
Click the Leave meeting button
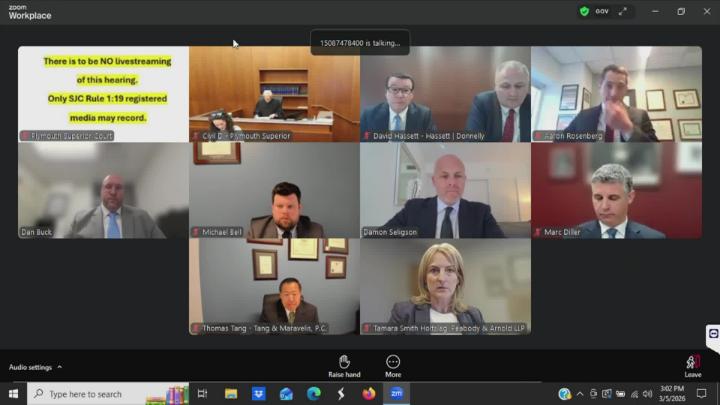pos(692,364)
